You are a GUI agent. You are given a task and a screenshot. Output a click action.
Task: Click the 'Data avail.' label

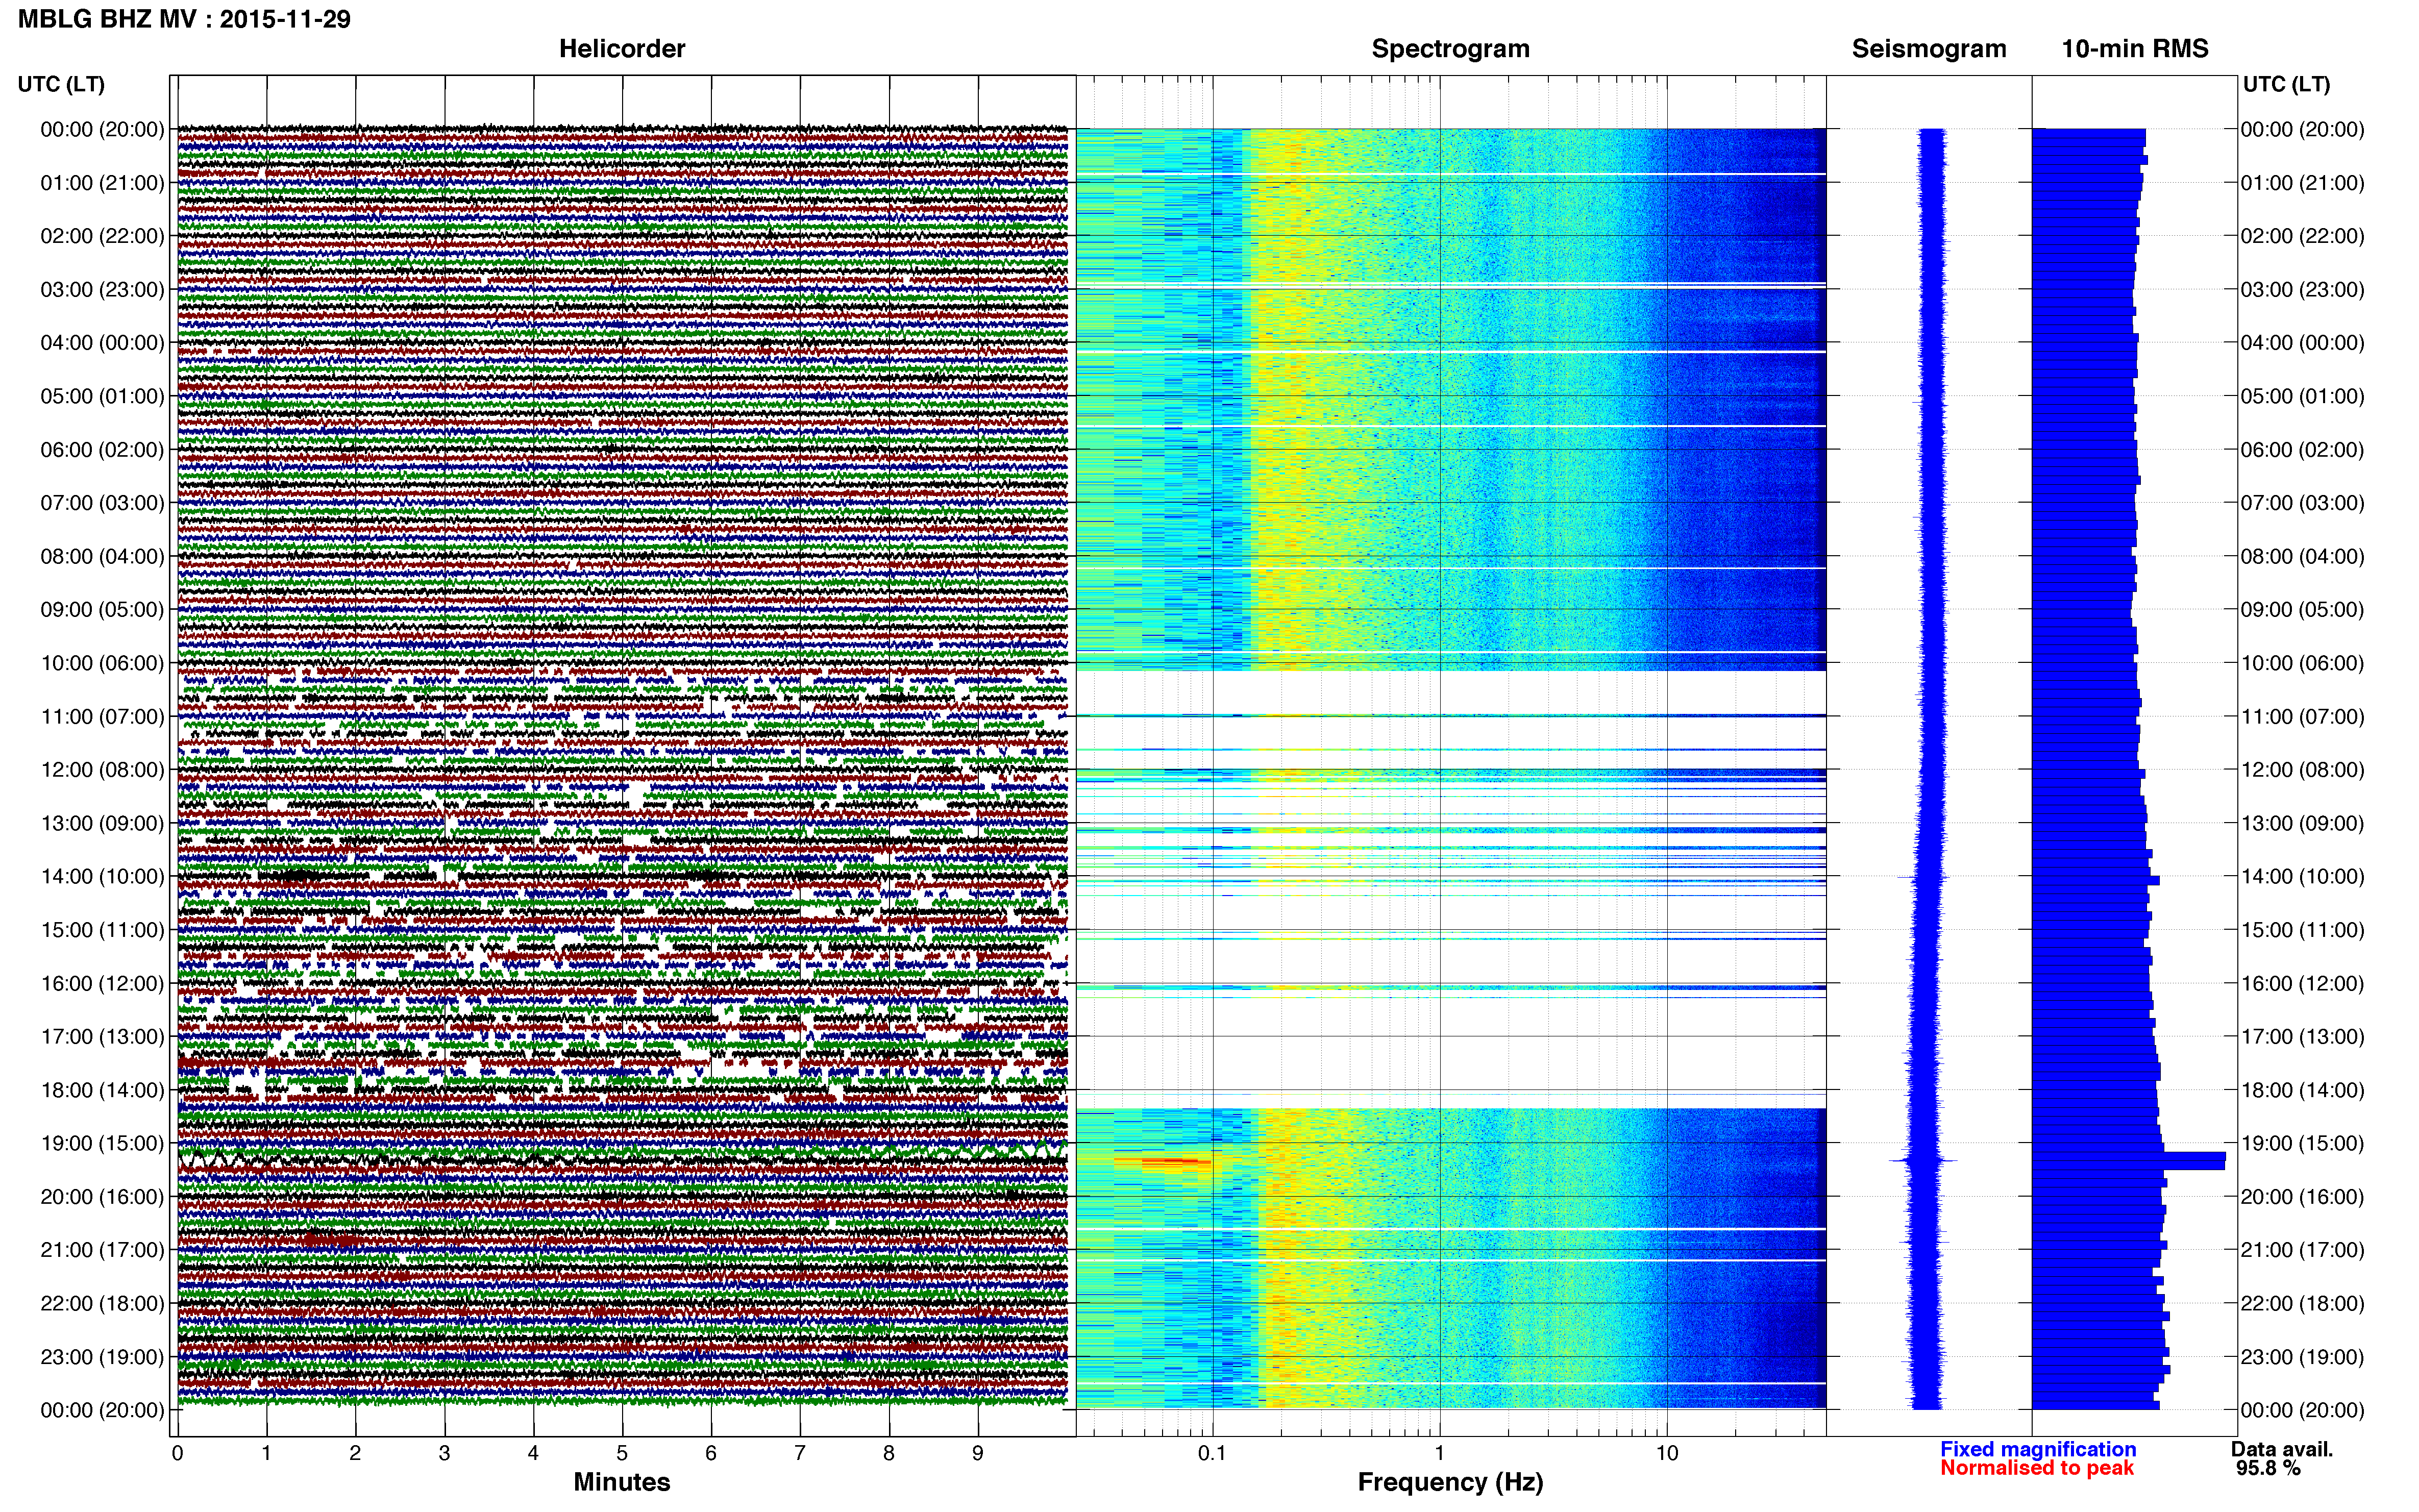pos(2282,1449)
